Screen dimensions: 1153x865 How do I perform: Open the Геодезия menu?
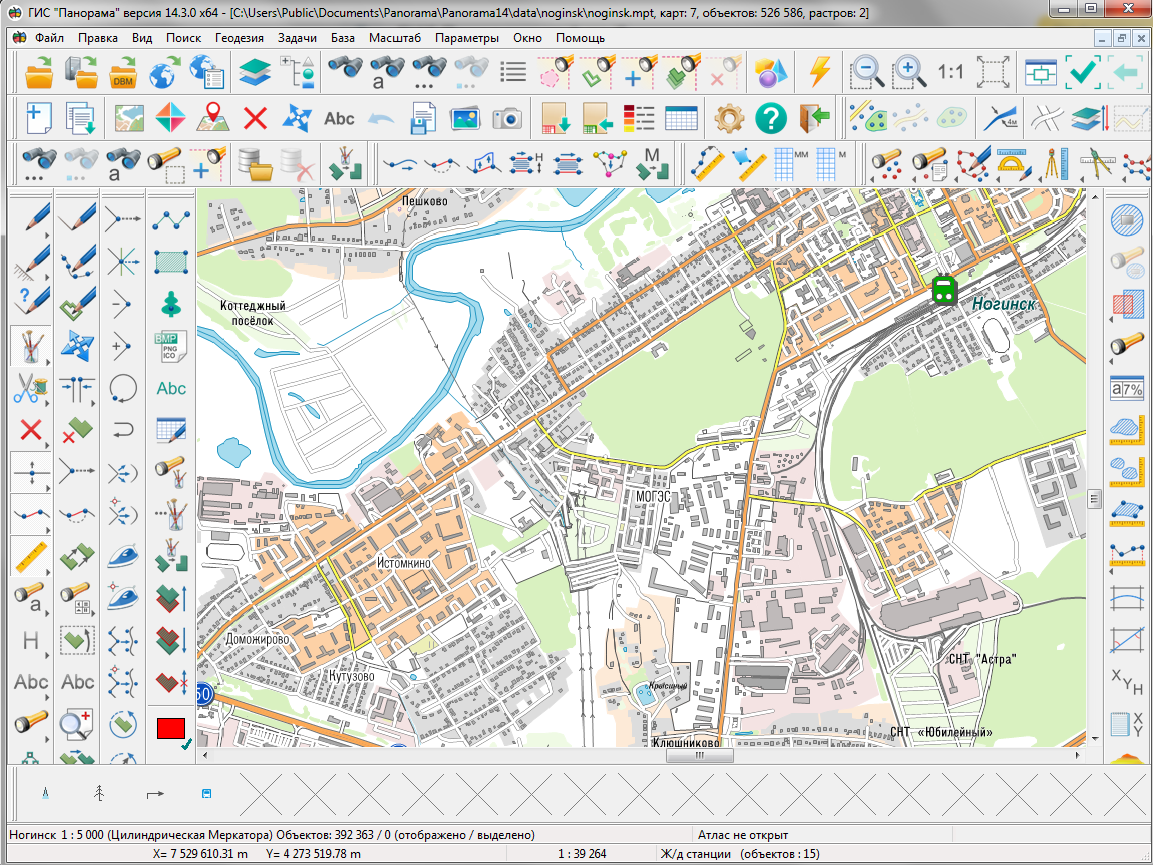pos(239,38)
